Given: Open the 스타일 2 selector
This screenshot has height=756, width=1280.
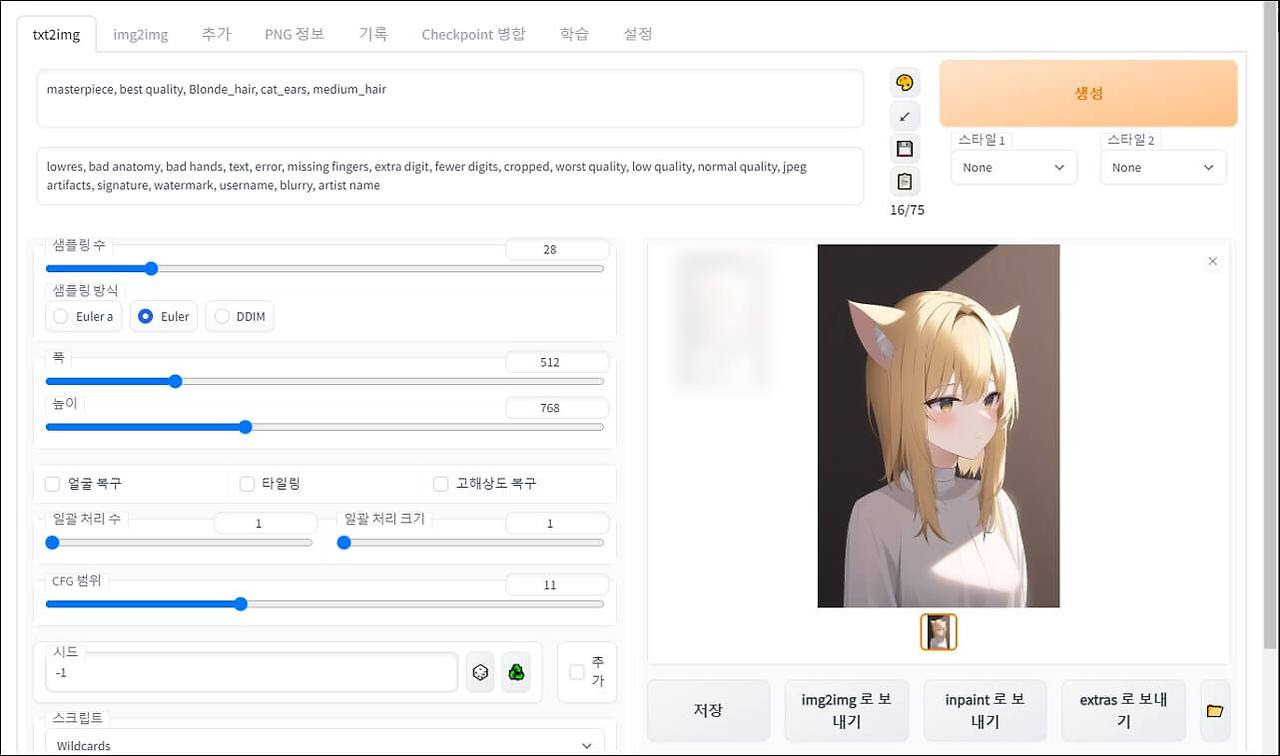Looking at the screenshot, I should click(1162, 167).
